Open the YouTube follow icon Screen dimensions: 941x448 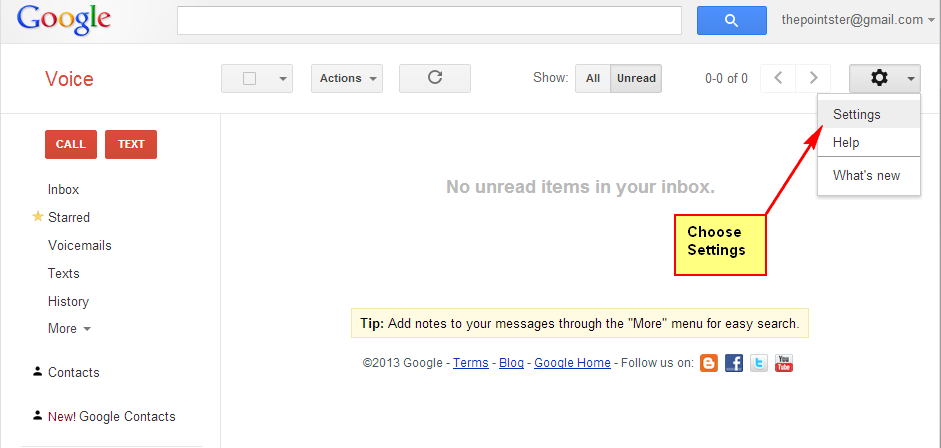tap(784, 363)
